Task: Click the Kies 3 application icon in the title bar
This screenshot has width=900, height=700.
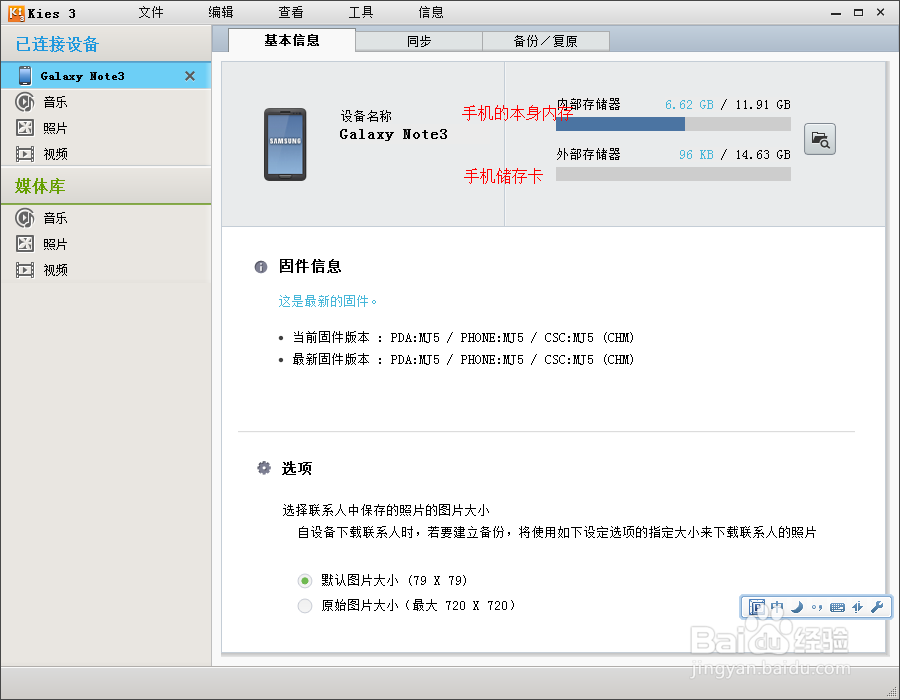Action: point(11,12)
